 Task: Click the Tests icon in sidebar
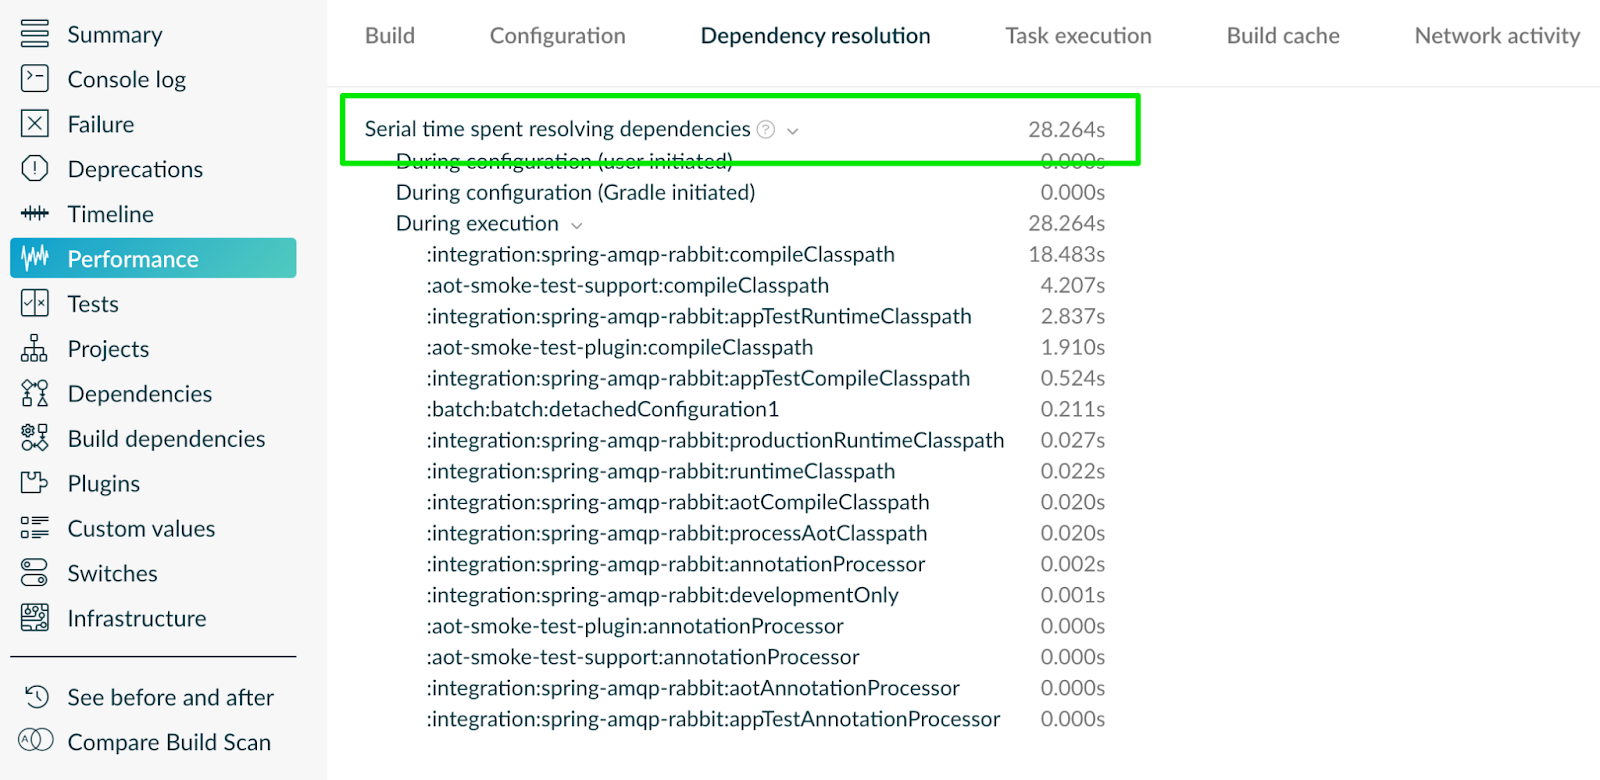click(x=35, y=304)
